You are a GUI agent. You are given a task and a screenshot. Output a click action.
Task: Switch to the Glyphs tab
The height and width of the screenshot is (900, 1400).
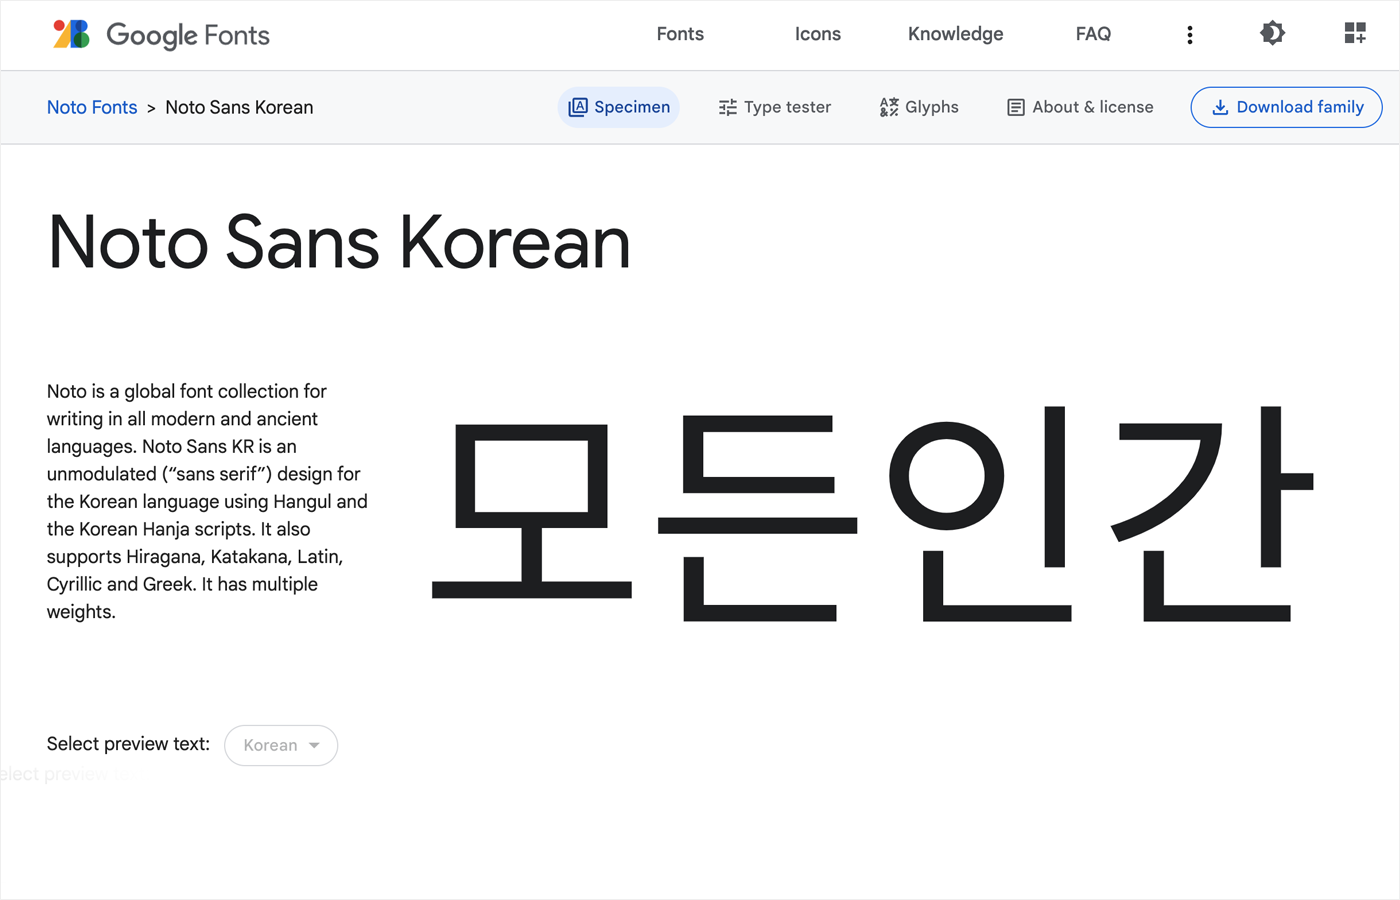pyautogui.click(x=919, y=107)
